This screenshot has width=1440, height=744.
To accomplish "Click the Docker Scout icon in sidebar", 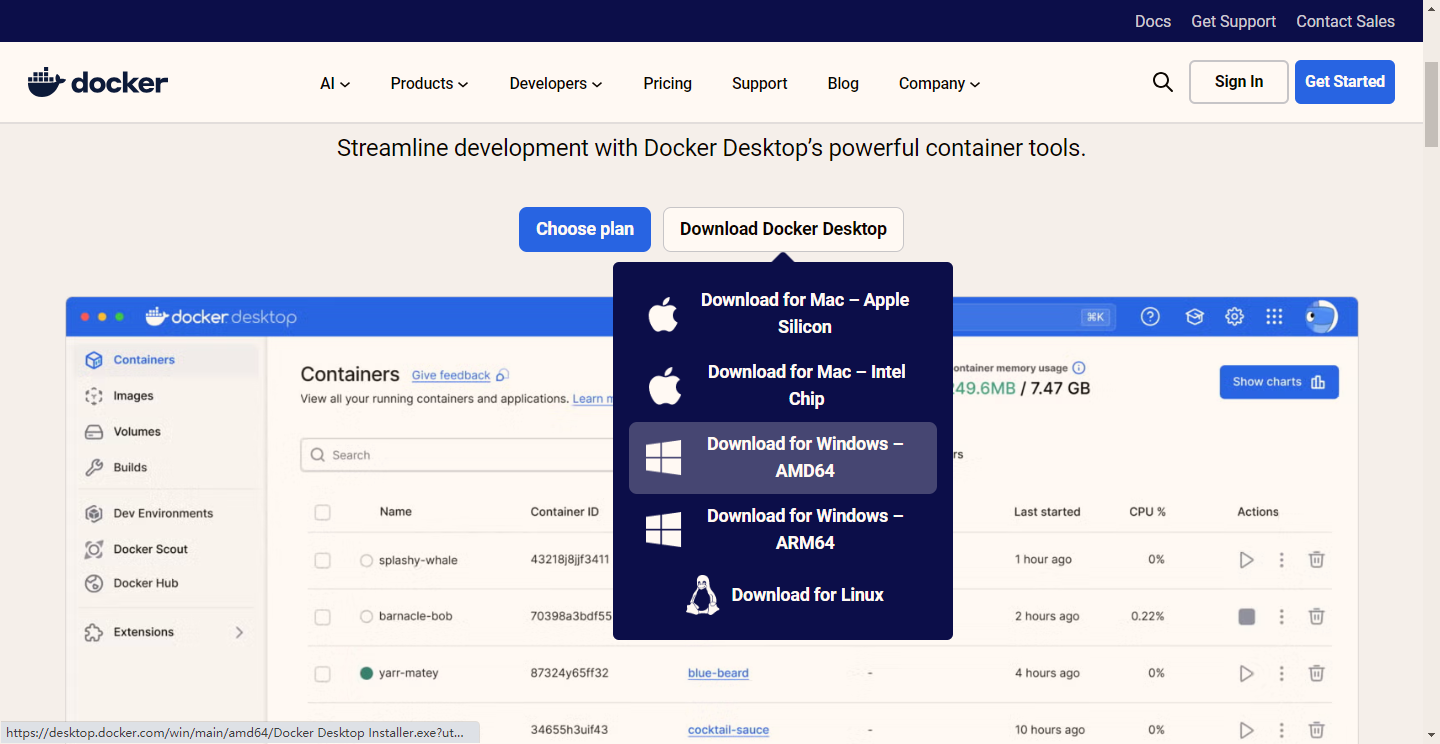I will click(94, 549).
